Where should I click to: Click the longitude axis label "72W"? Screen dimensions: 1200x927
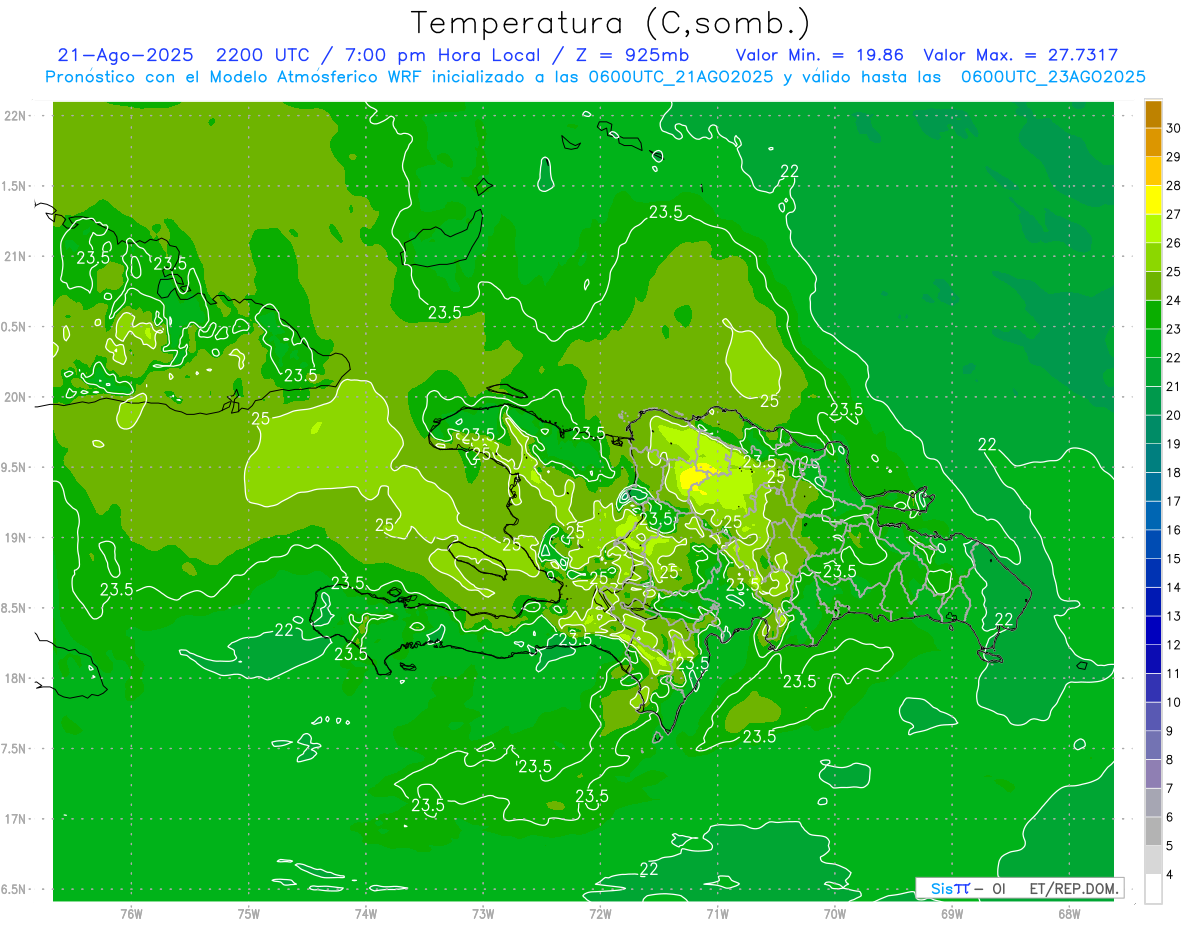click(601, 913)
